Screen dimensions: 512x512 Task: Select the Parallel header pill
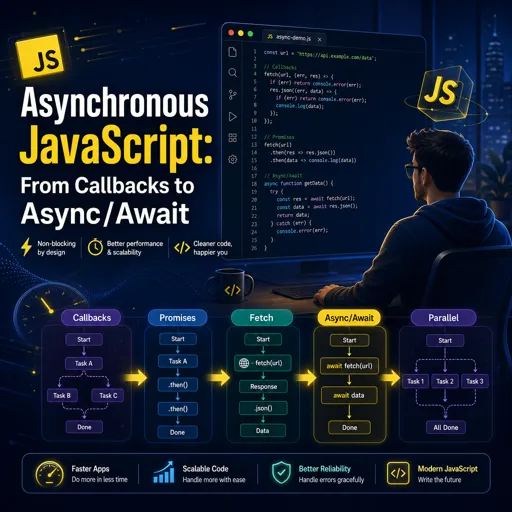click(x=444, y=318)
